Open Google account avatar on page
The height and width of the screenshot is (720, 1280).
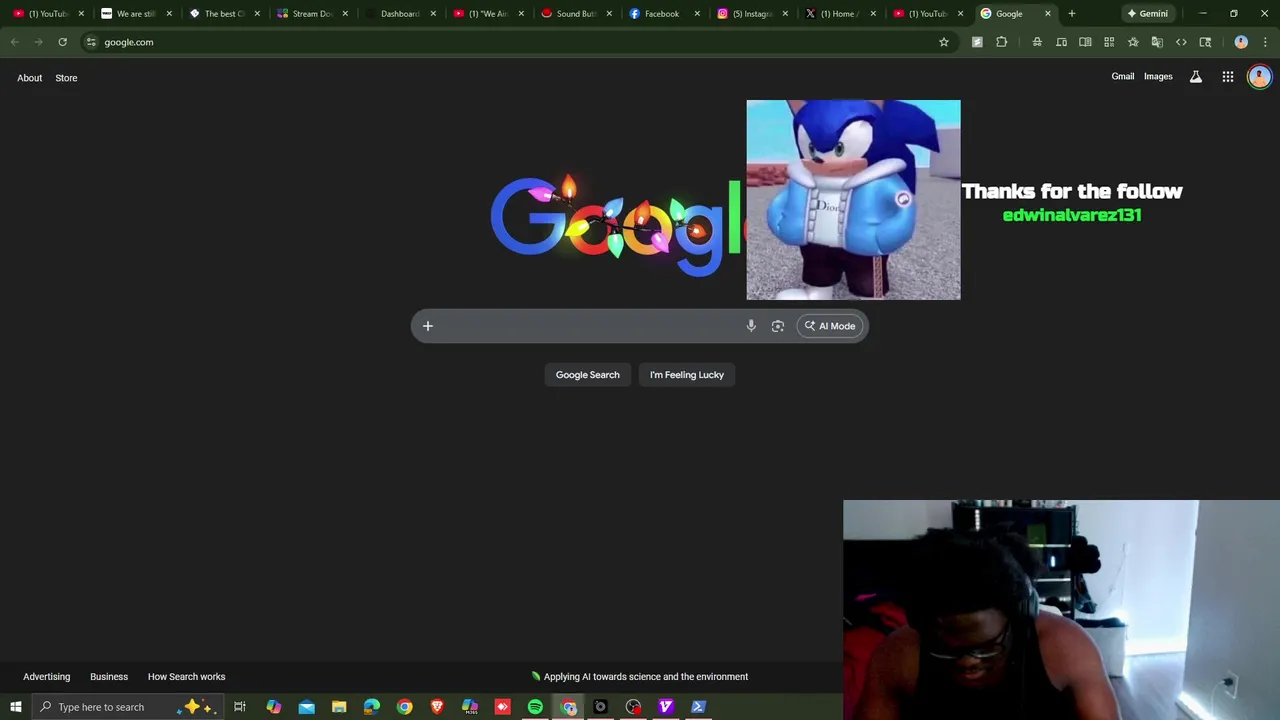tap(1259, 77)
